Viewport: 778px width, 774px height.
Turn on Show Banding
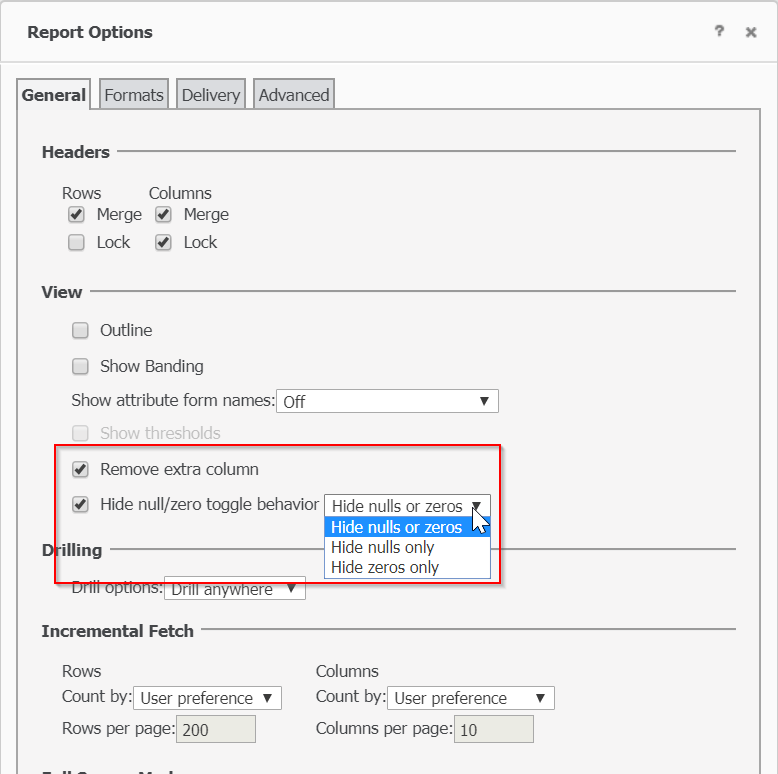pyautogui.click(x=80, y=366)
